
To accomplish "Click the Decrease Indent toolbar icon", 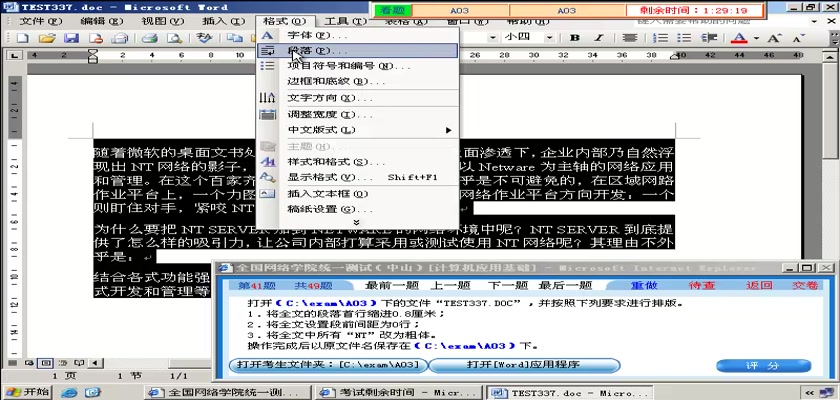I will [x=709, y=38].
